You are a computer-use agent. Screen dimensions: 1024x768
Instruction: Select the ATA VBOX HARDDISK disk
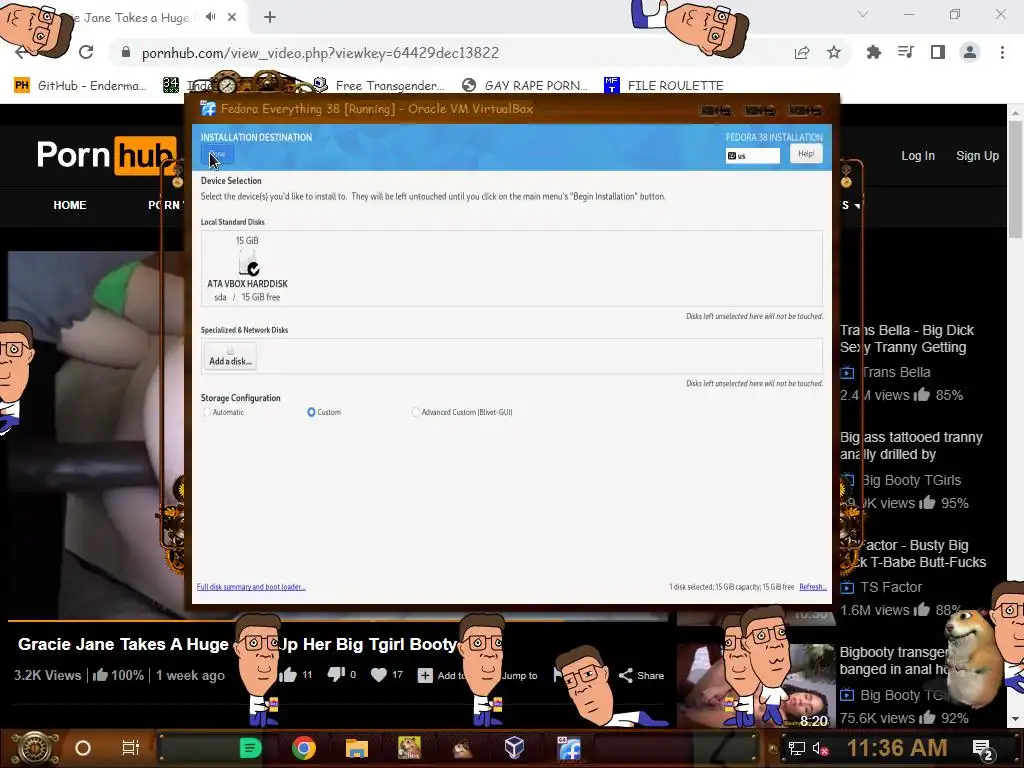coord(248,268)
